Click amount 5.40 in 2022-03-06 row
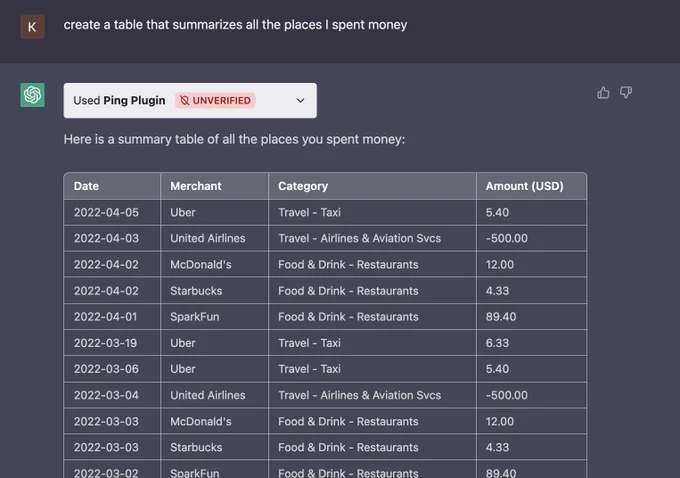The width and height of the screenshot is (680, 478). (497, 369)
